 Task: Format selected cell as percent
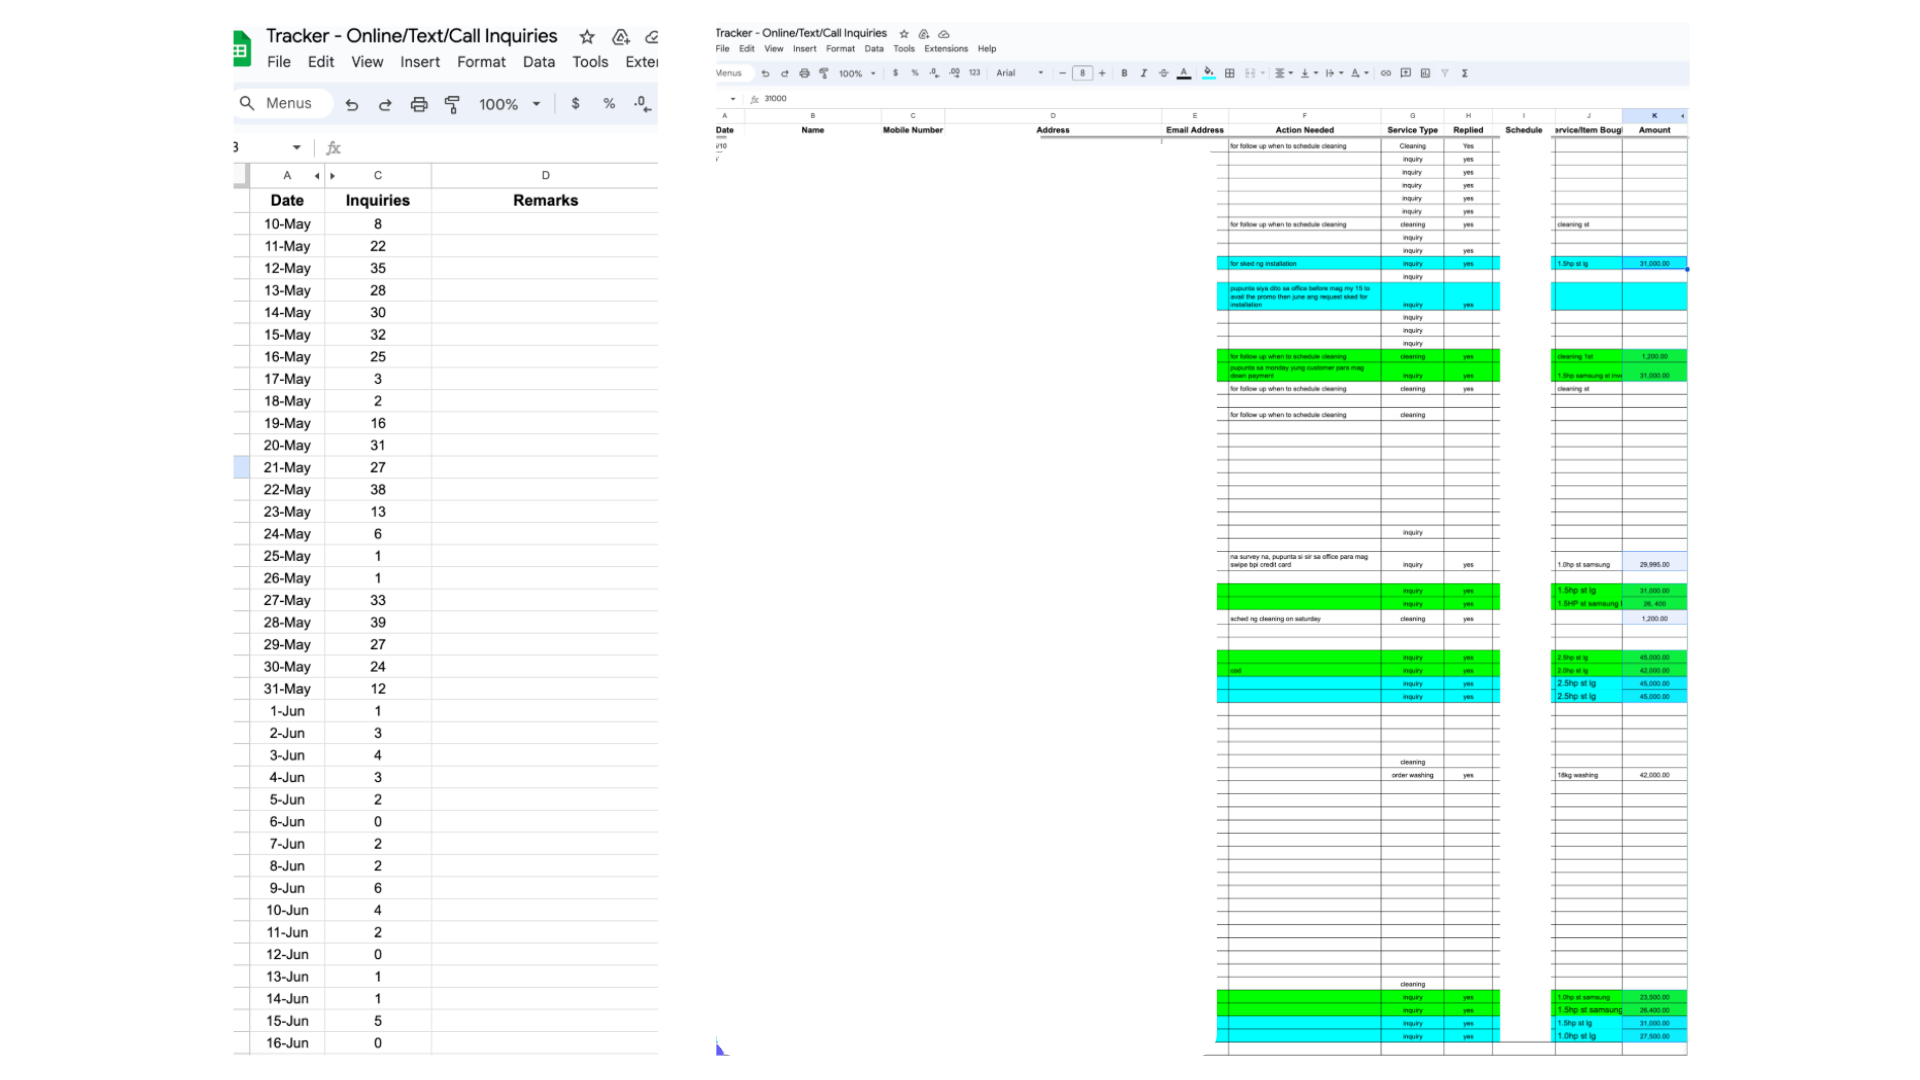point(913,73)
